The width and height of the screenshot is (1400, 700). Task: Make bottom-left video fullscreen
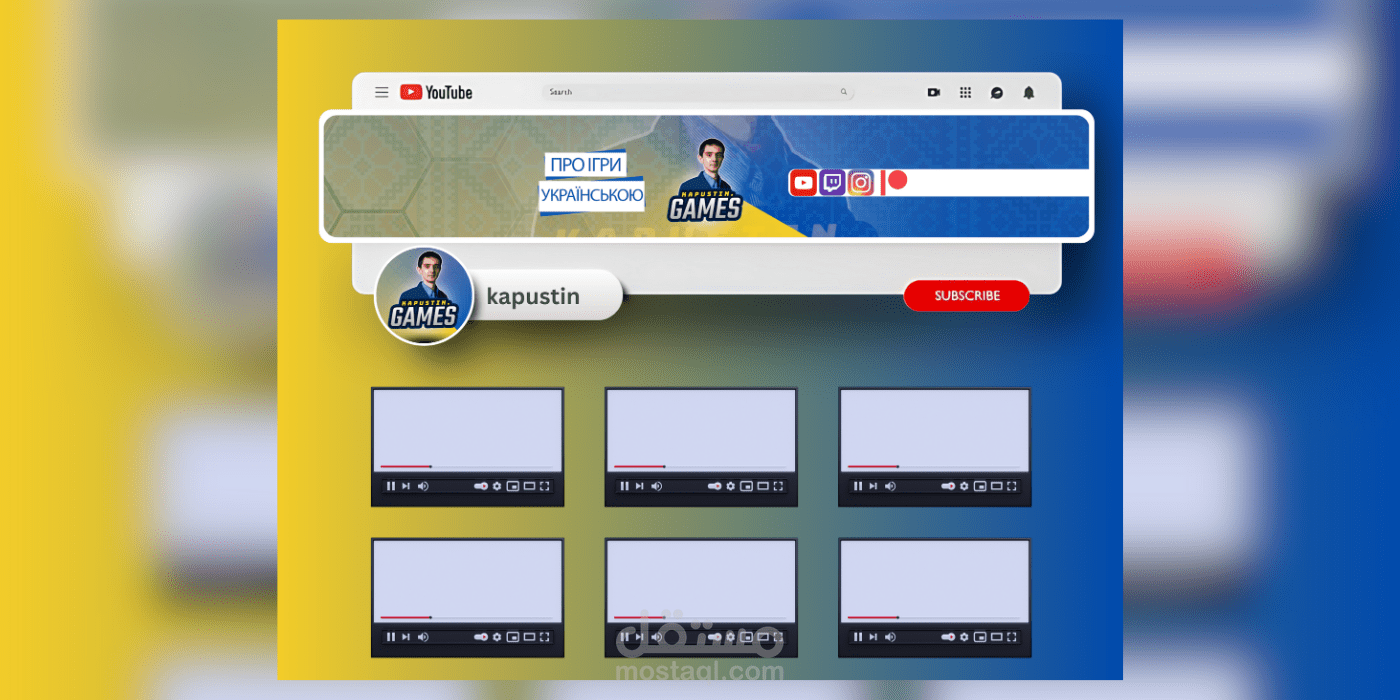tap(545, 637)
